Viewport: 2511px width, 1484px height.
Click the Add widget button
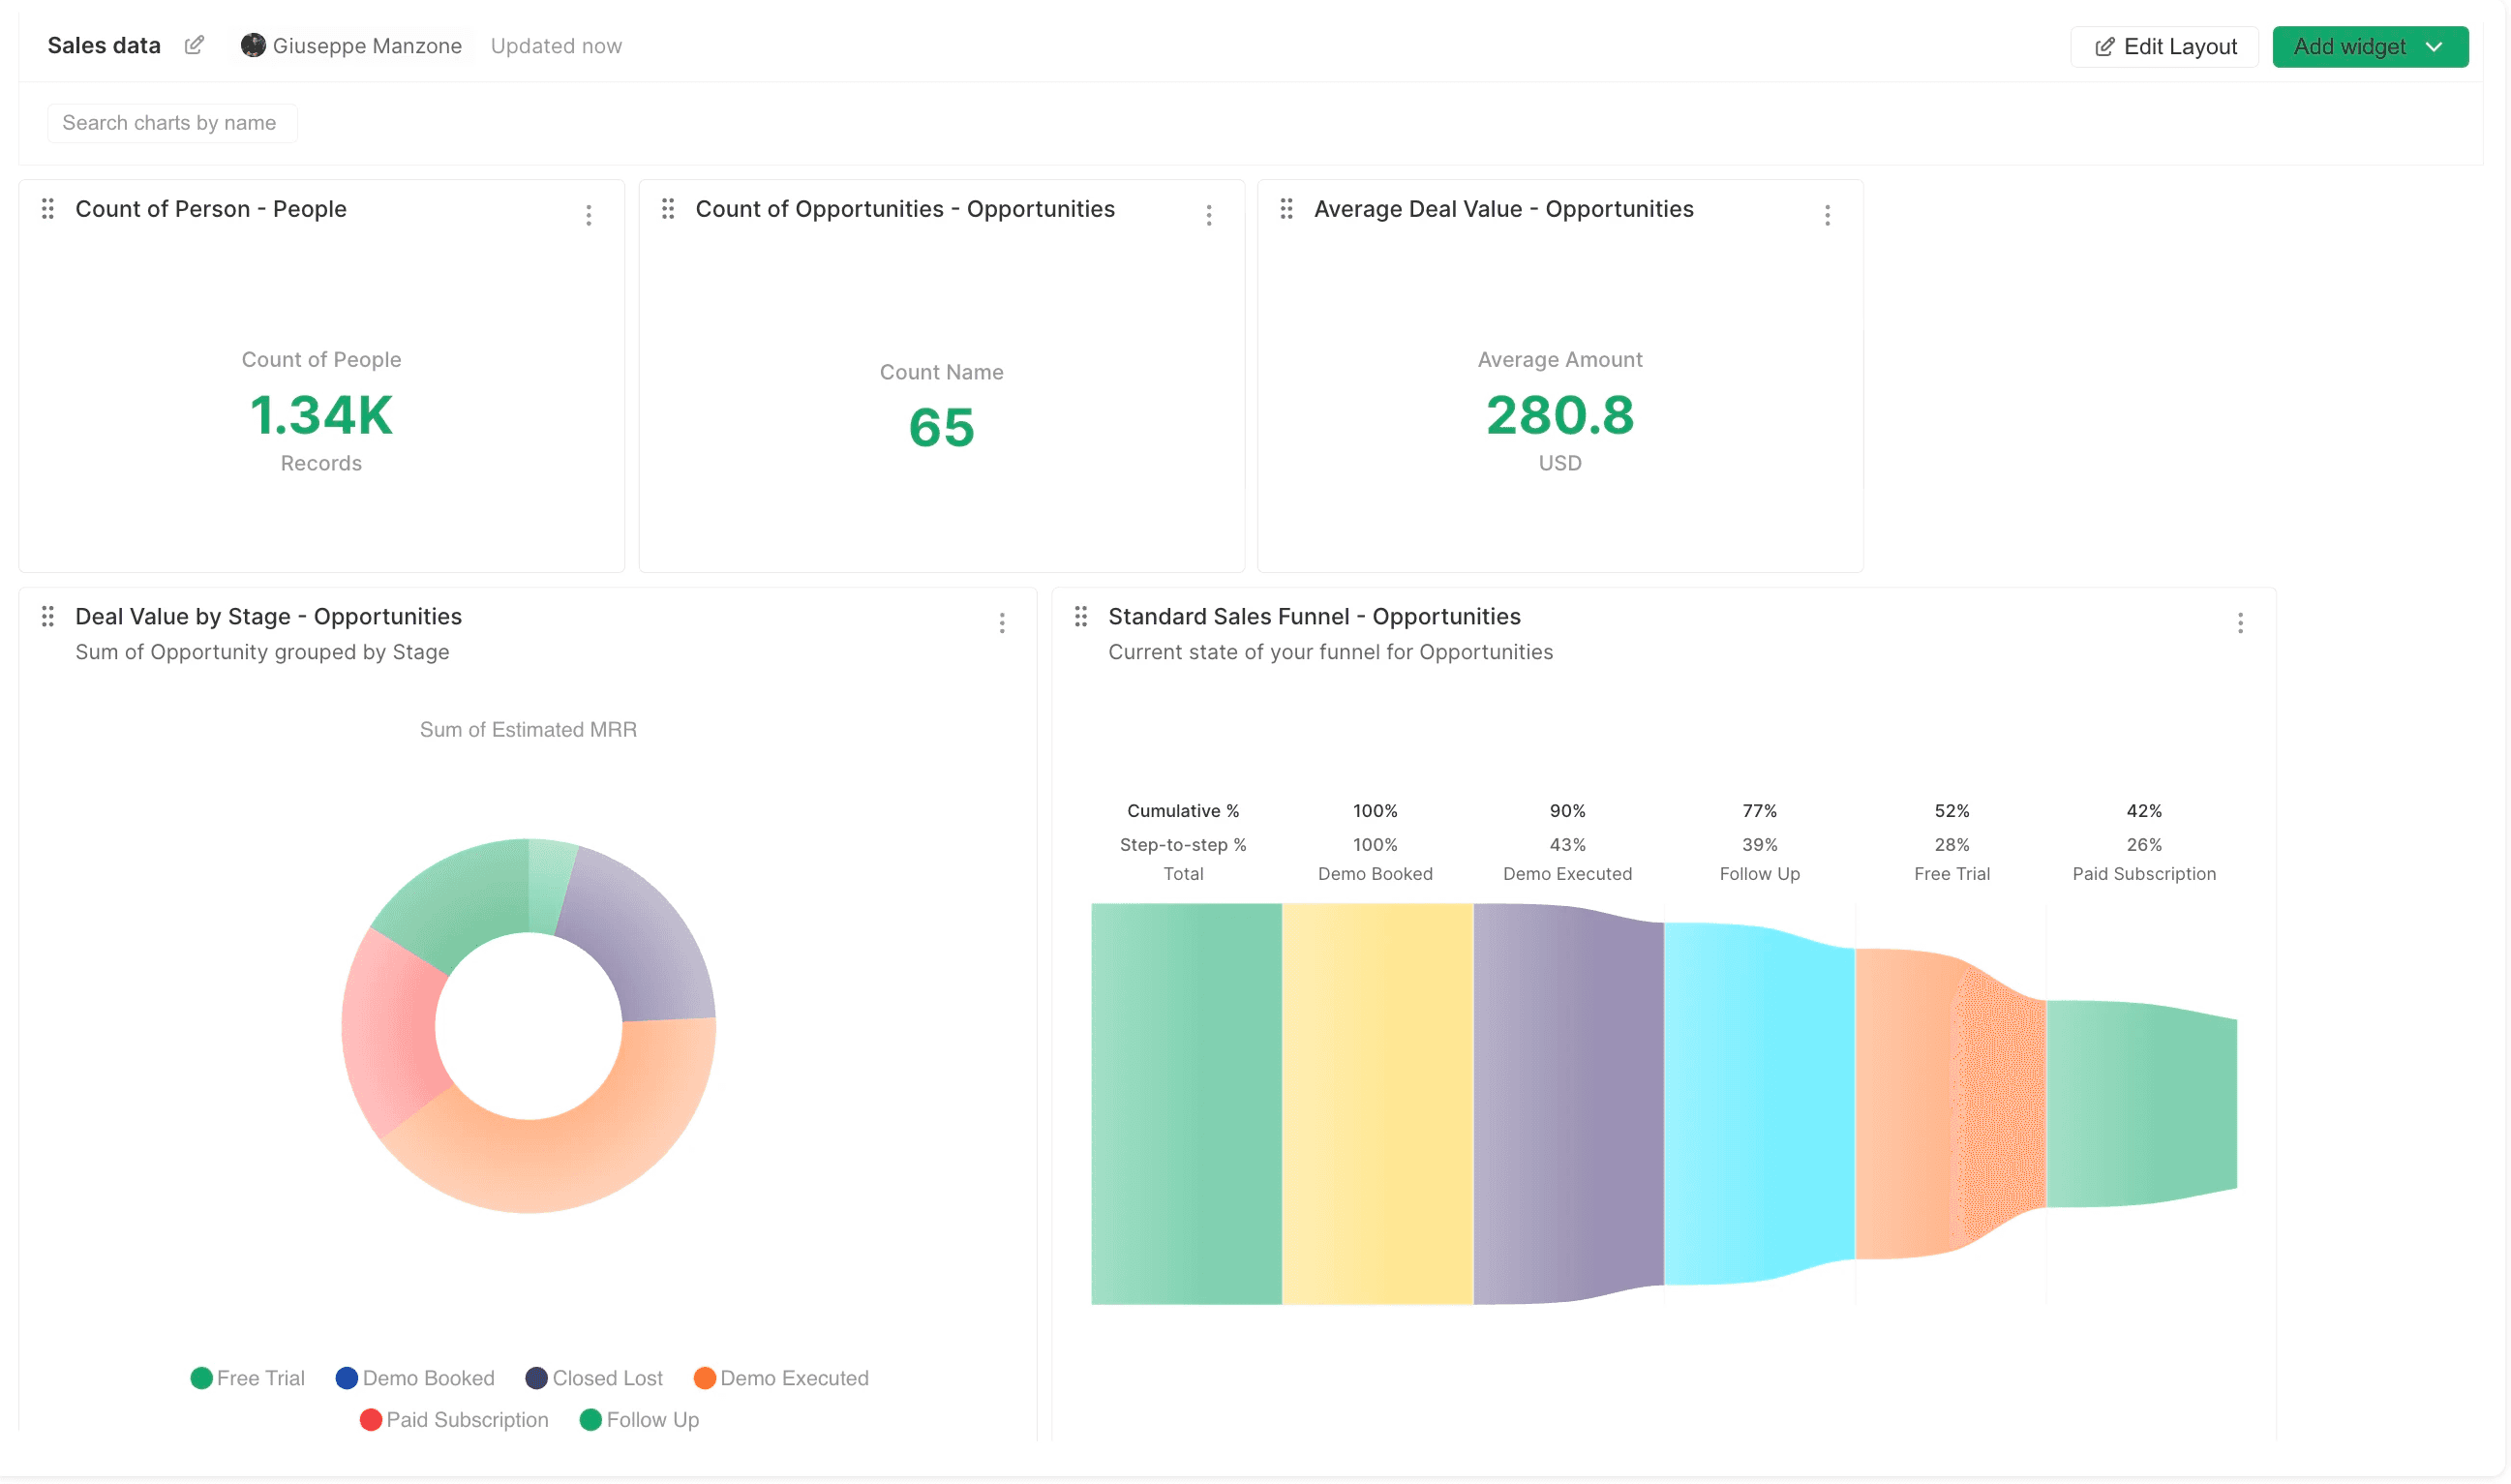click(2352, 46)
